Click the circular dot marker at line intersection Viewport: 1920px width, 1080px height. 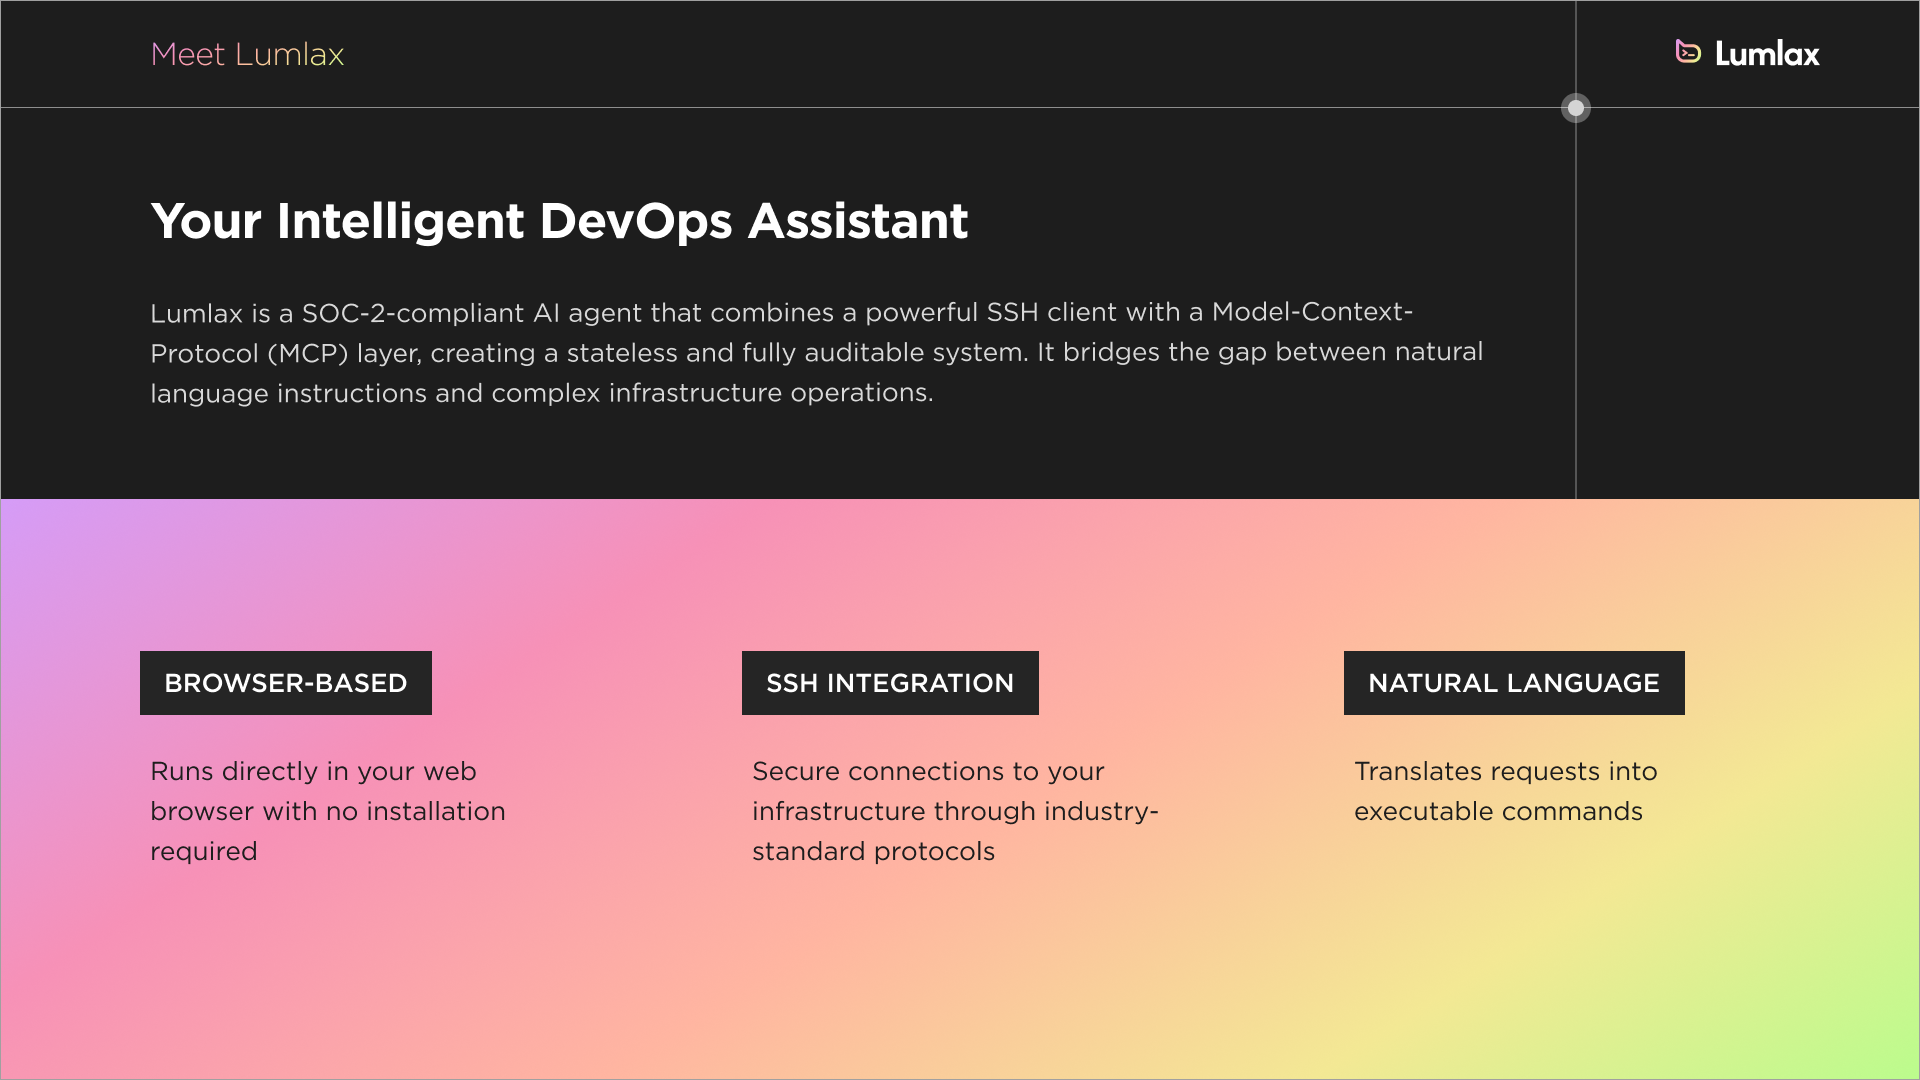point(1576,108)
